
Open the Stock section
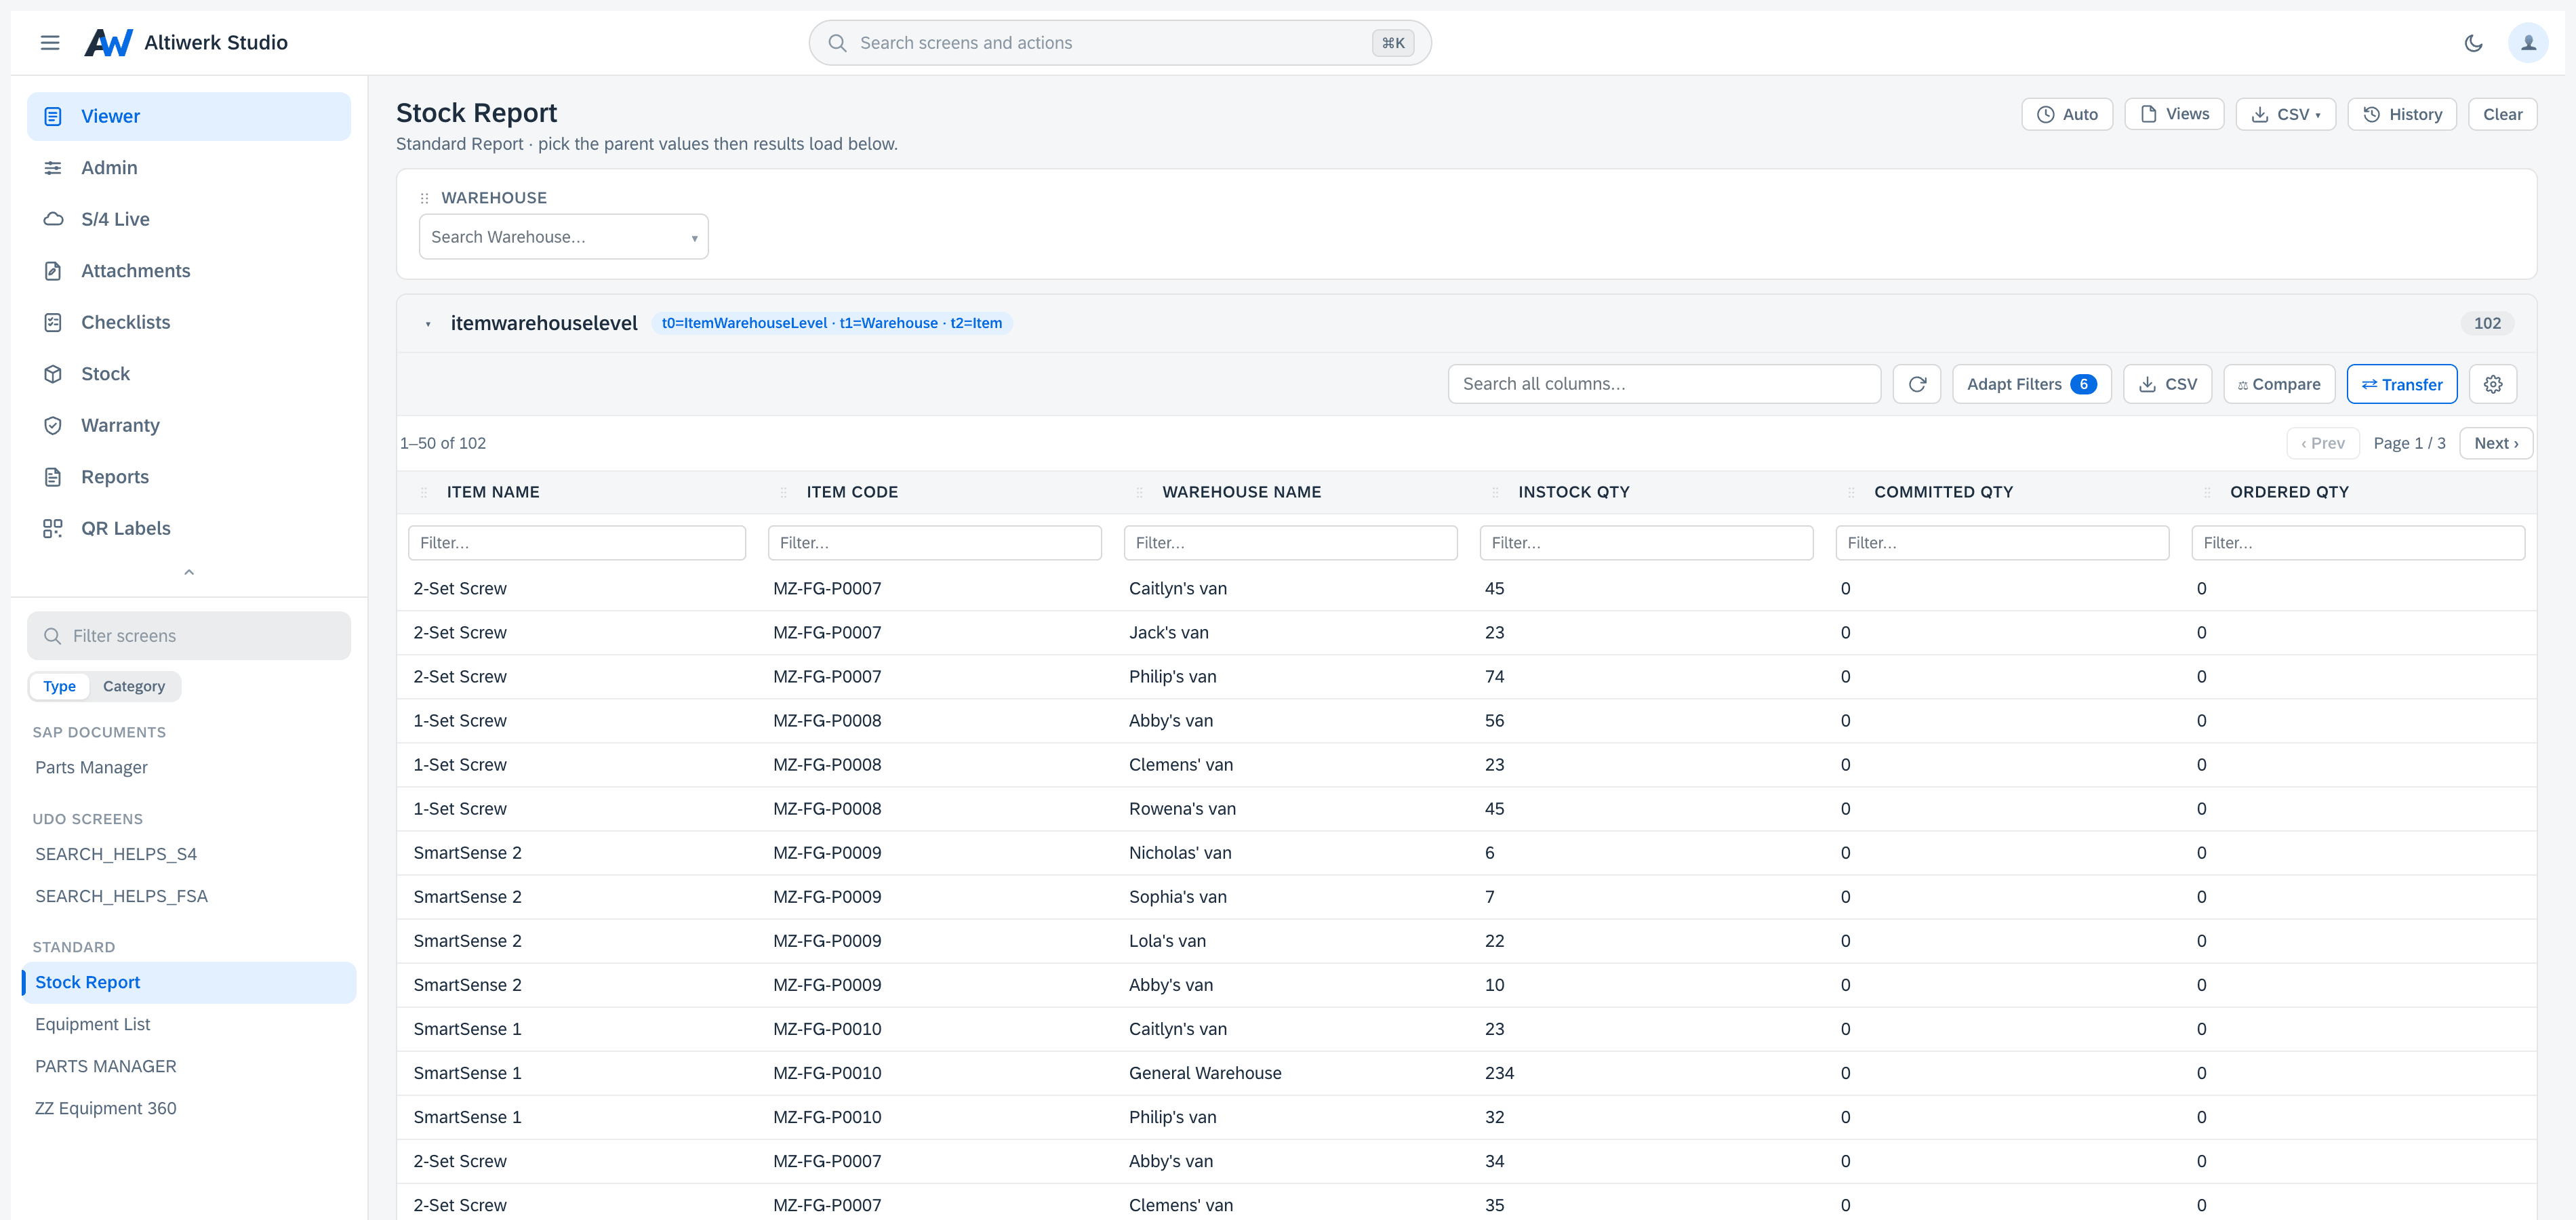pos(189,374)
